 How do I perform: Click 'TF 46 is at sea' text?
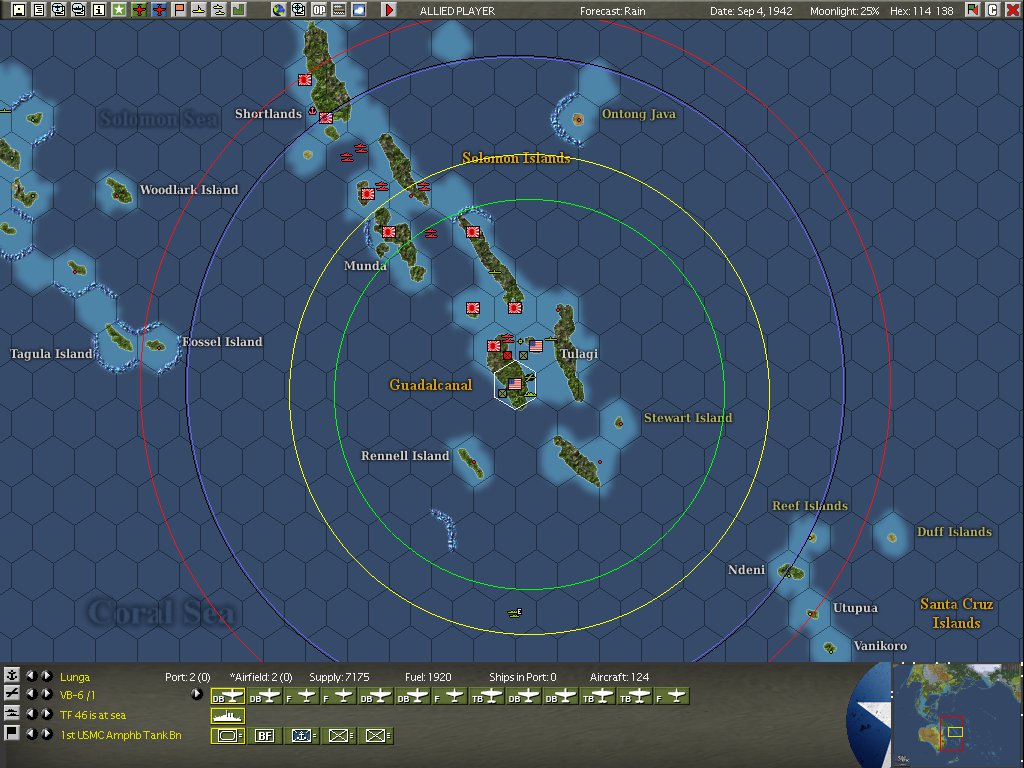(93, 715)
